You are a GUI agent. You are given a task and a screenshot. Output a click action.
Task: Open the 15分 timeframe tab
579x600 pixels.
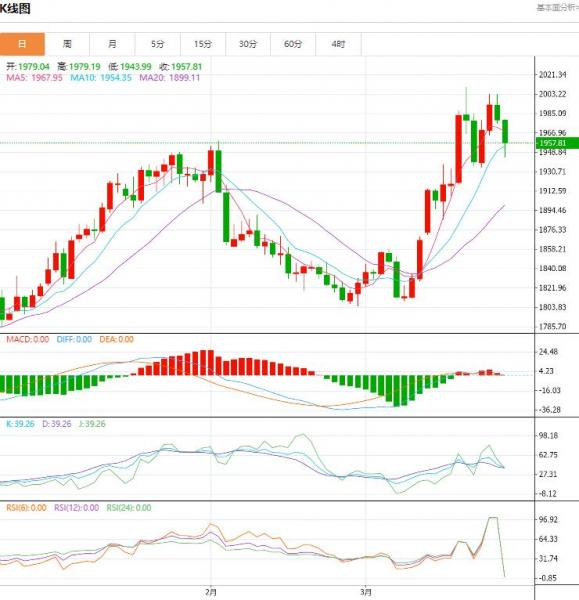(x=203, y=44)
